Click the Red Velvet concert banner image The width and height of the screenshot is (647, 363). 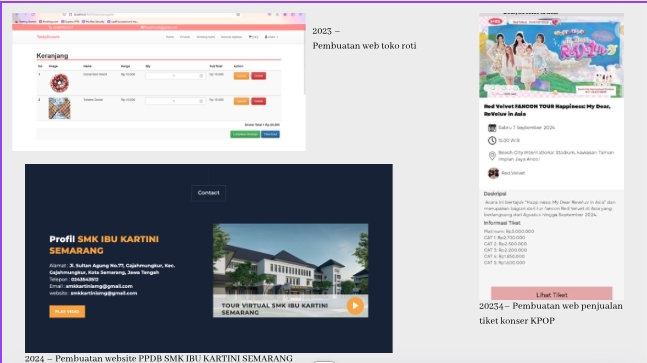point(551,57)
